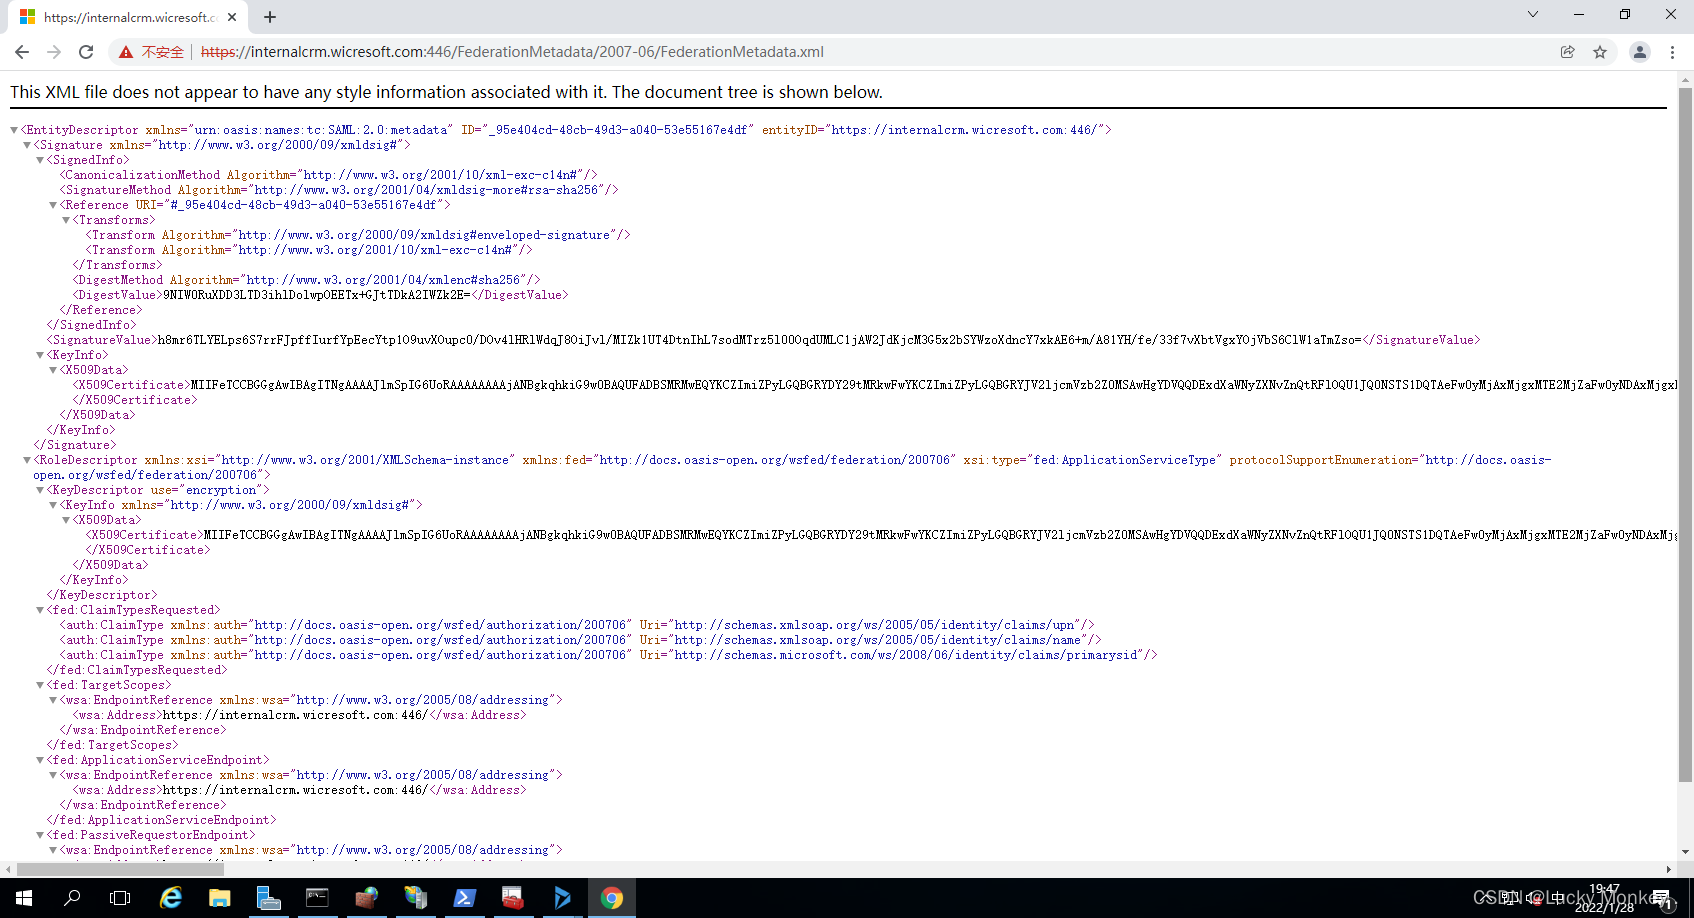Collapse the first KeyInfo node under Signature
Image resolution: width=1694 pixels, height=918 pixels.
[40, 355]
